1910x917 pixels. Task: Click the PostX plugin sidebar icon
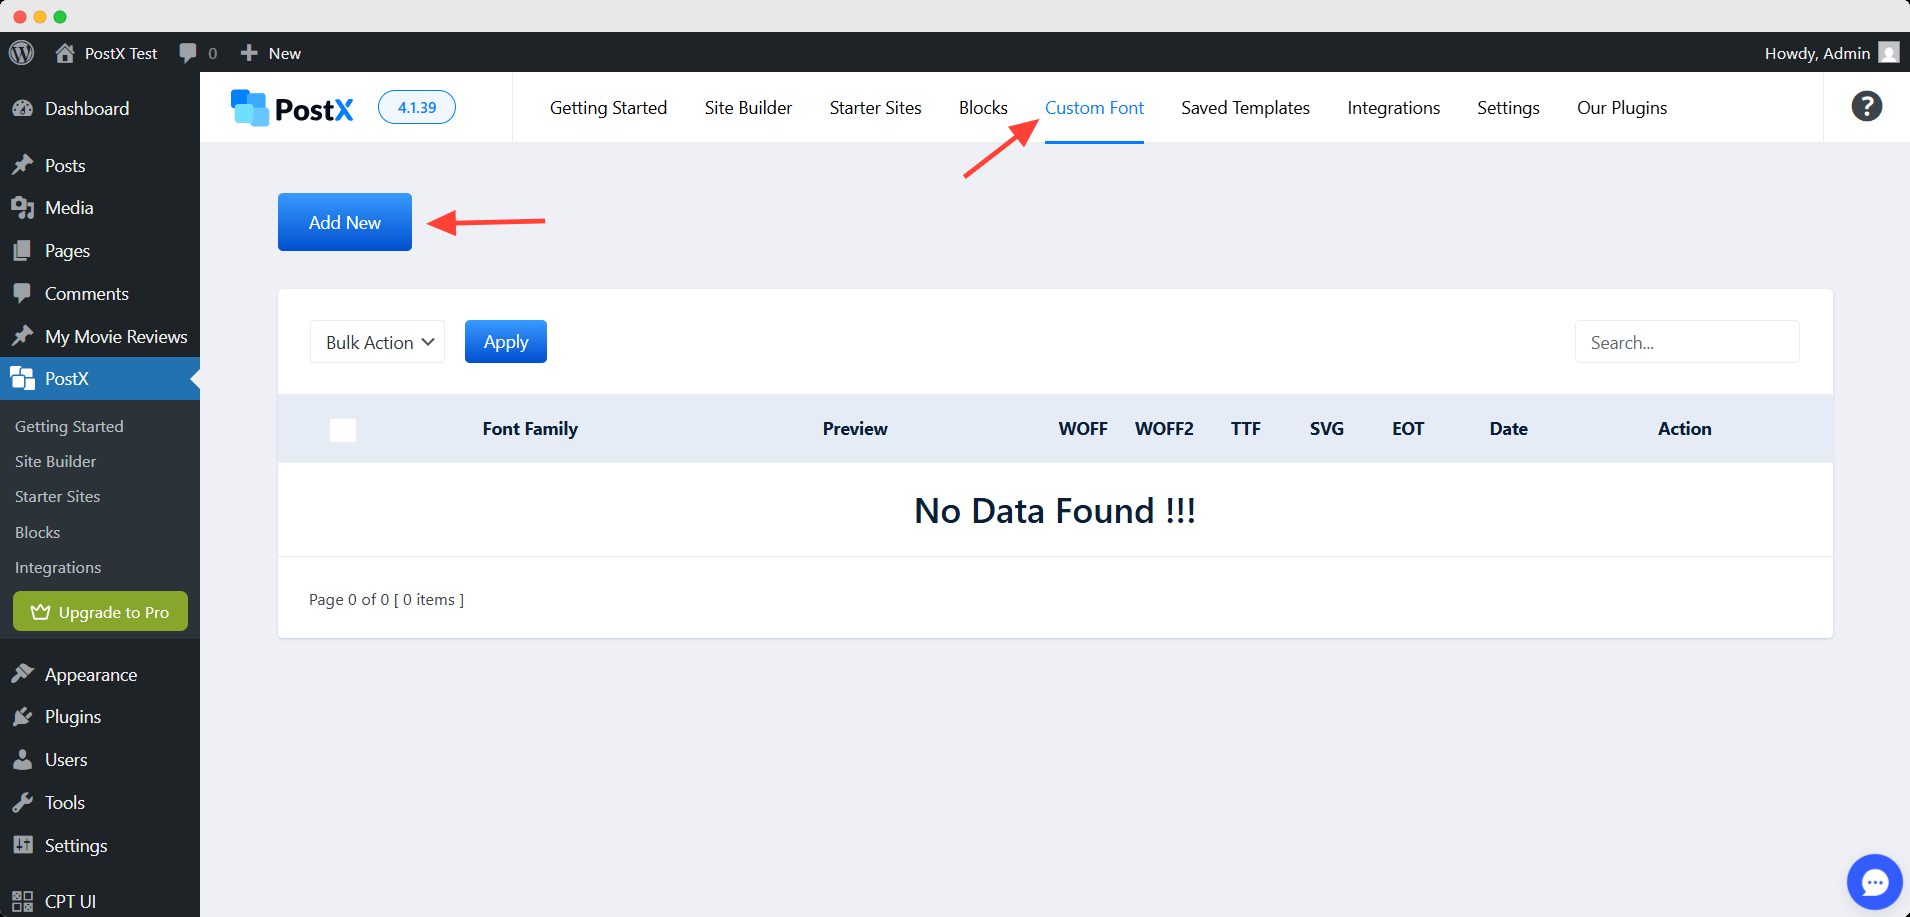coord(22,378)
